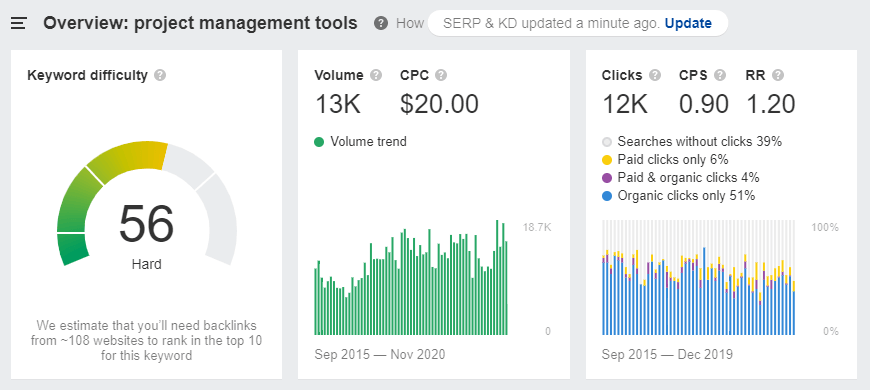870x390 pixels.
Task: Click the 0.90 CPS value
Action: pyautogui.click(x=704, y=104)
